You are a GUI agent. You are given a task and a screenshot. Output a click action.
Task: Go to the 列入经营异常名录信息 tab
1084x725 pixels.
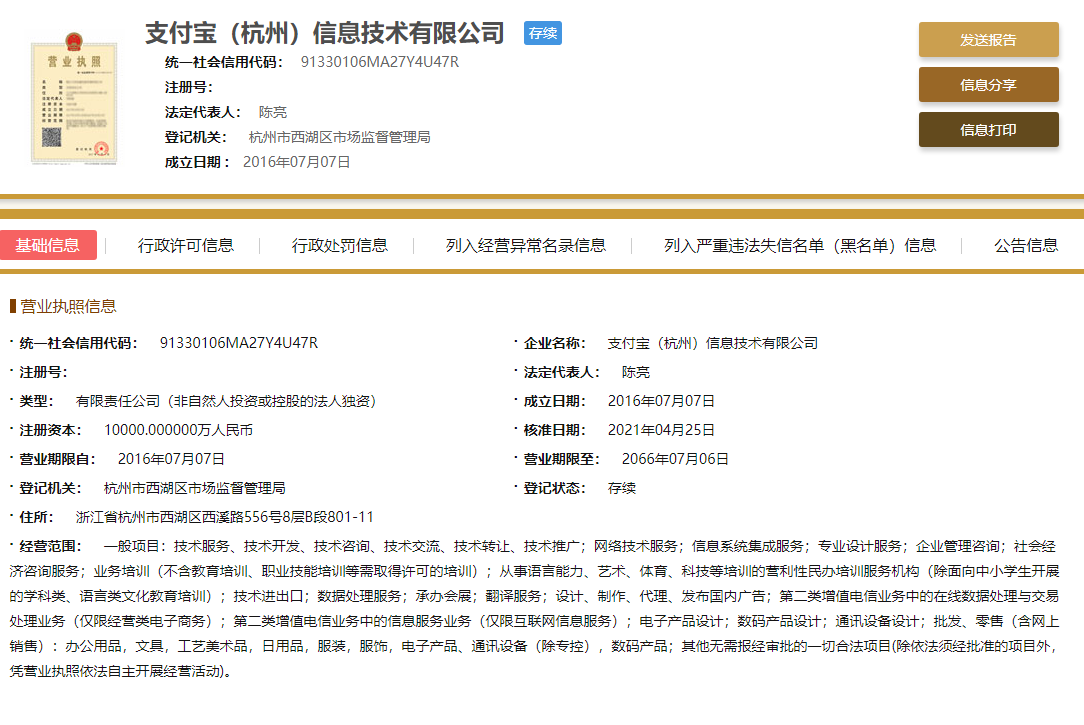pos(525,245)
